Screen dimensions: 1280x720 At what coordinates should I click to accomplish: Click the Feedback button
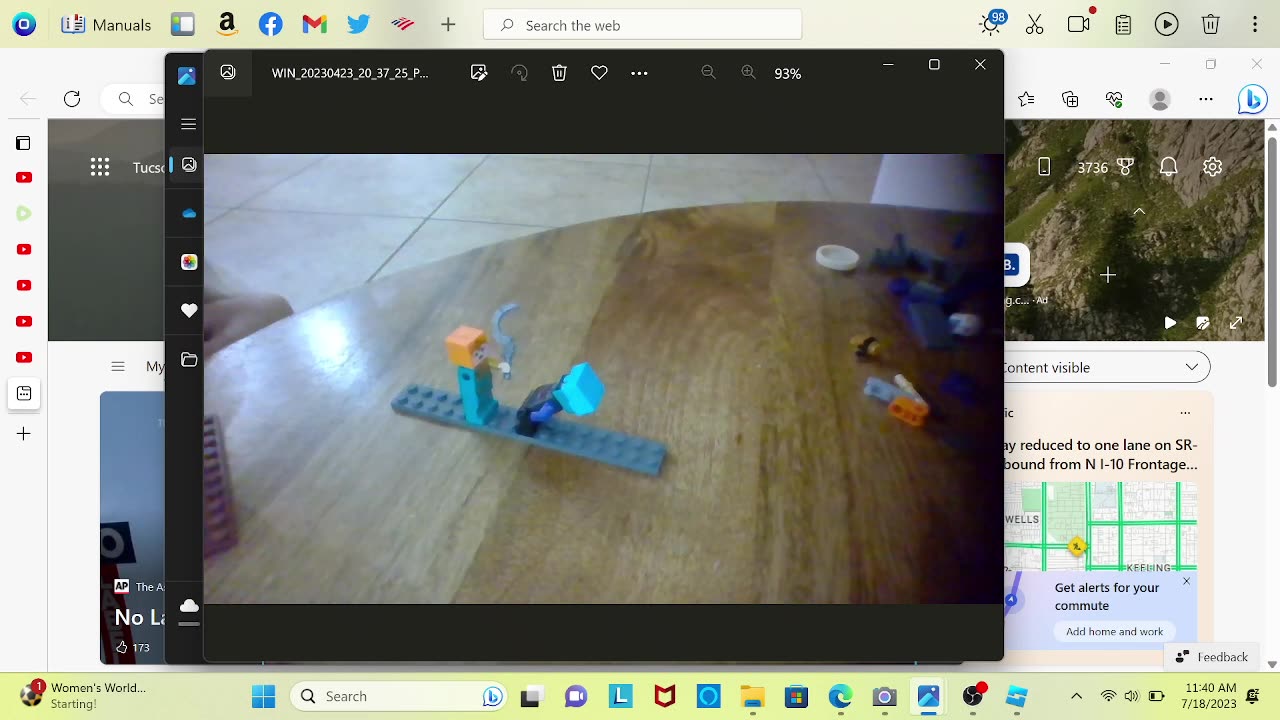(1212, 656)
